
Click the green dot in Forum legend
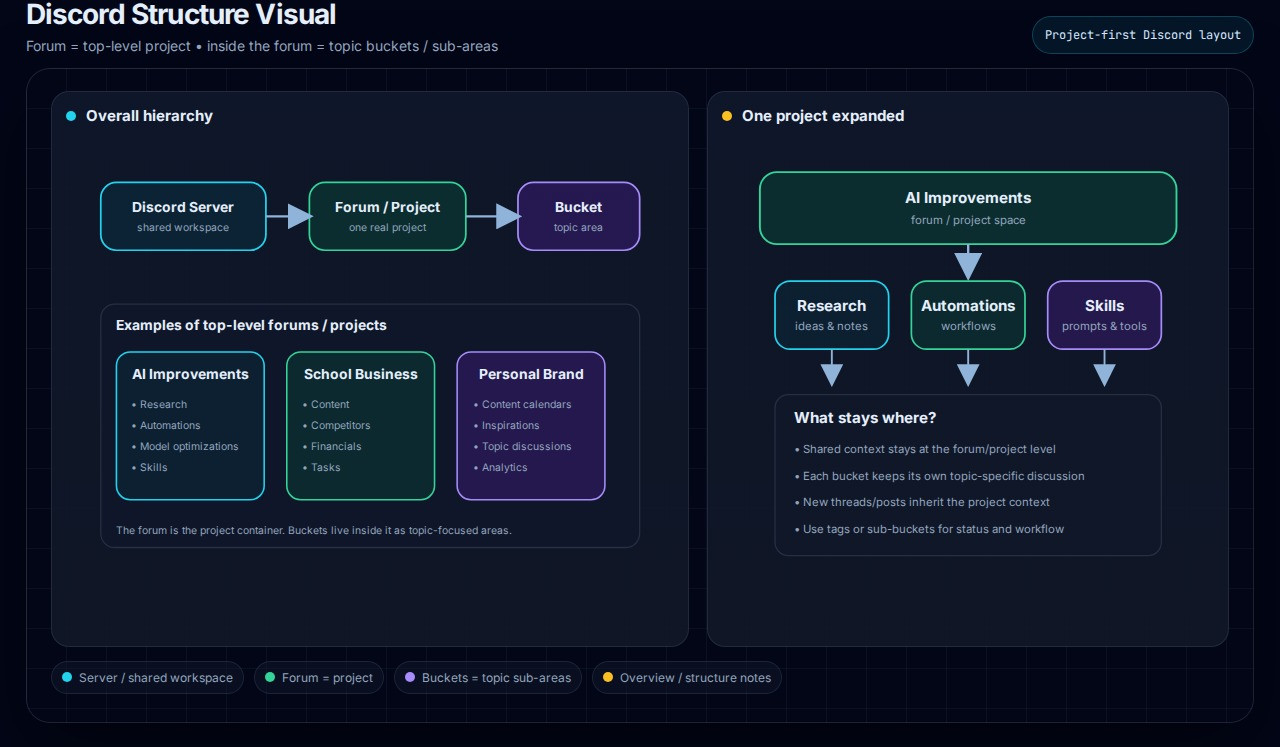tap(270, 677)
